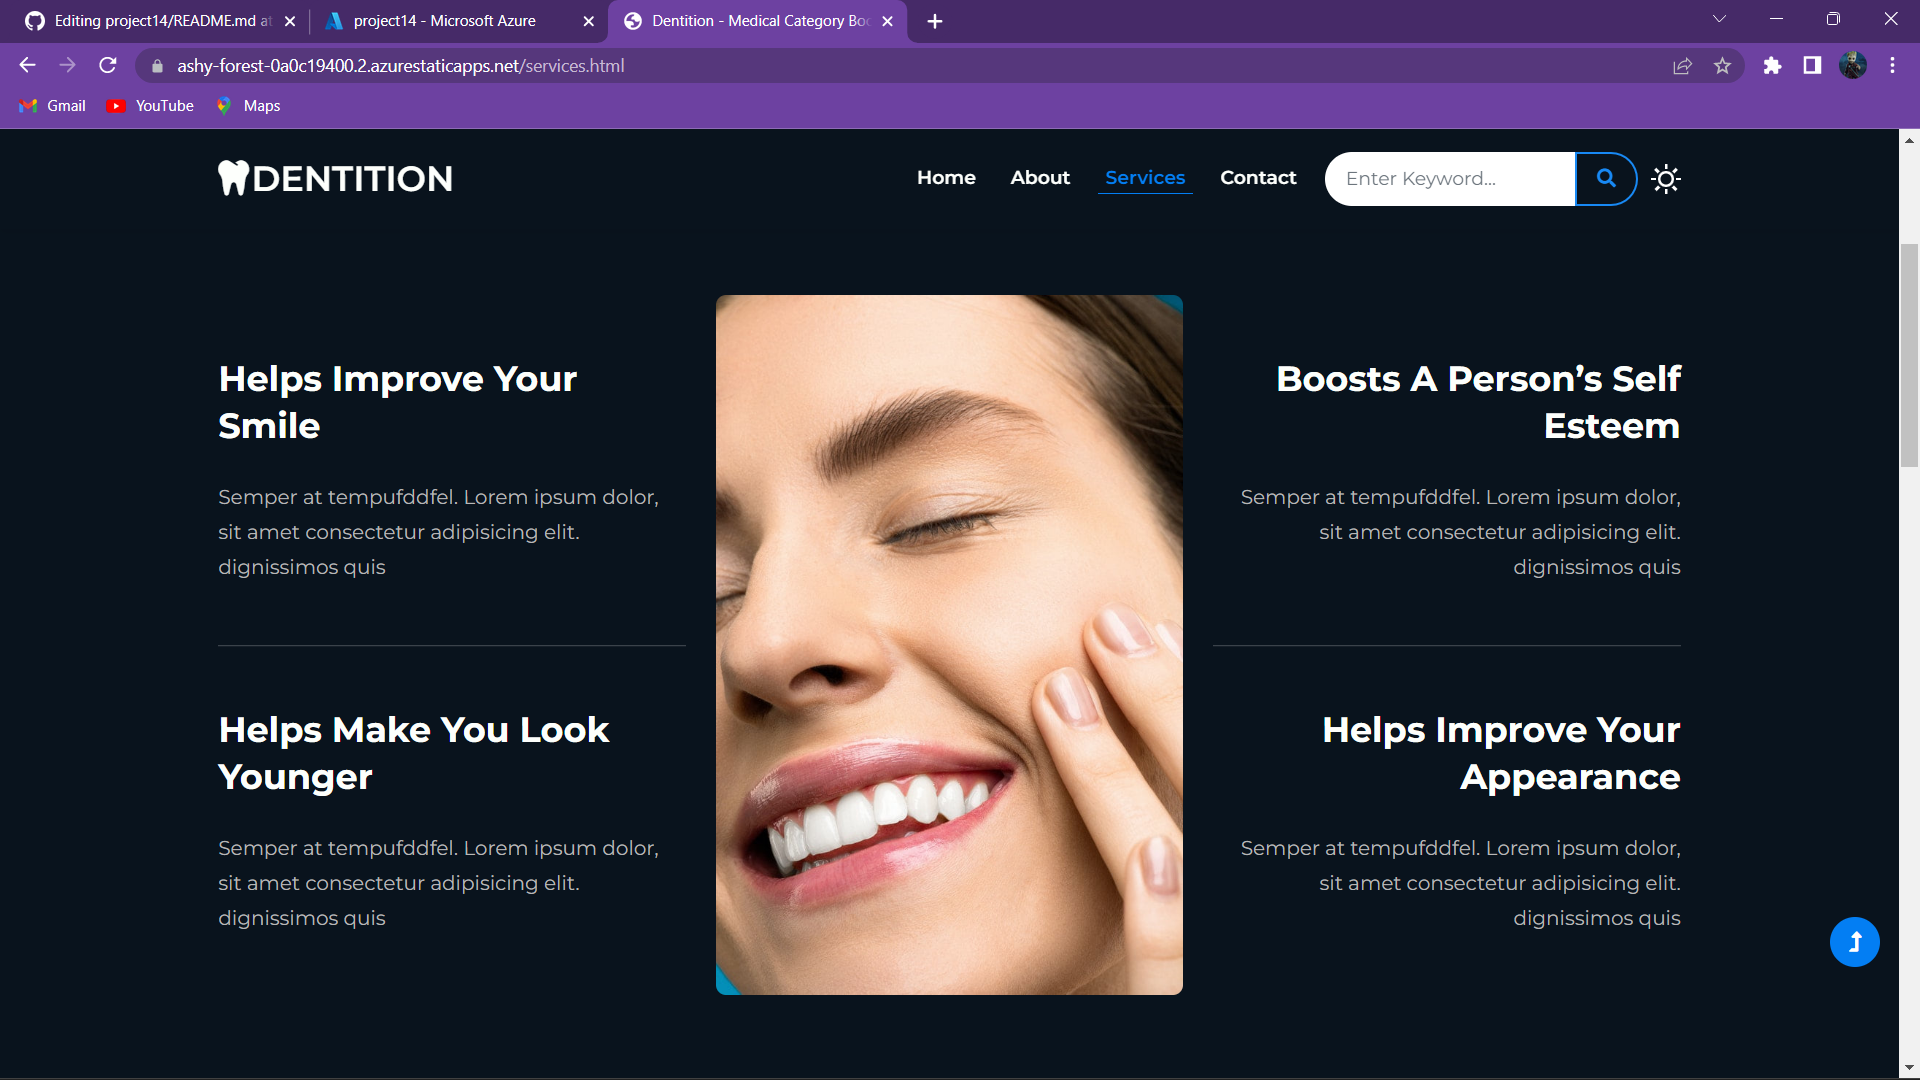Click the vertical page scrollbar thumb

point(1909,355)
